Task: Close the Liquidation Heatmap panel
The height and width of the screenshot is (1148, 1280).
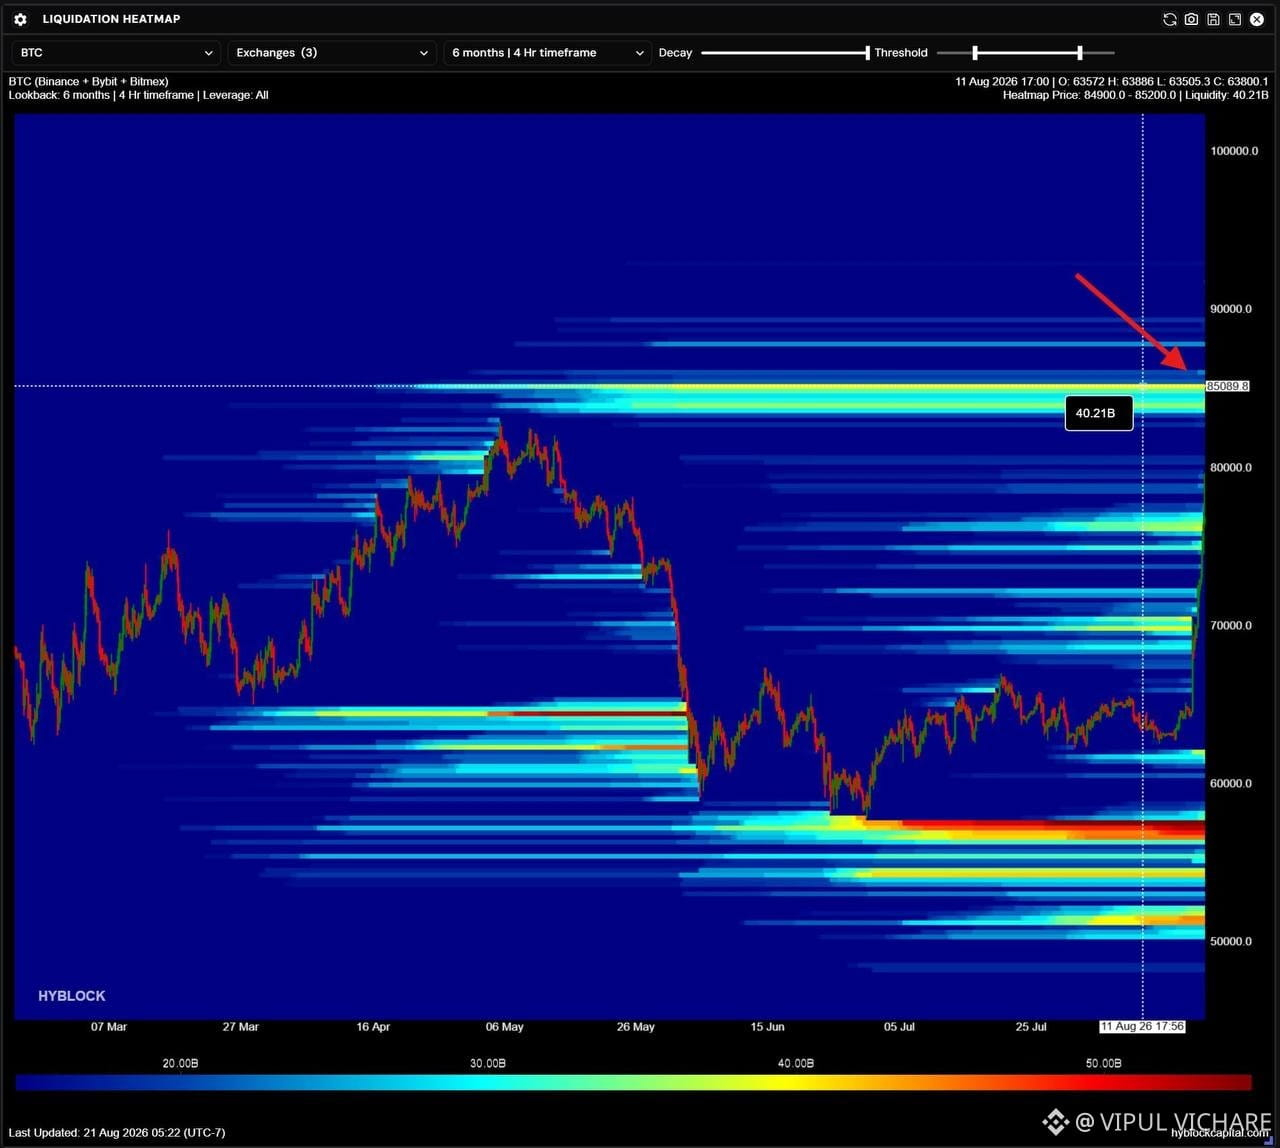Action: click(1257, 19)
